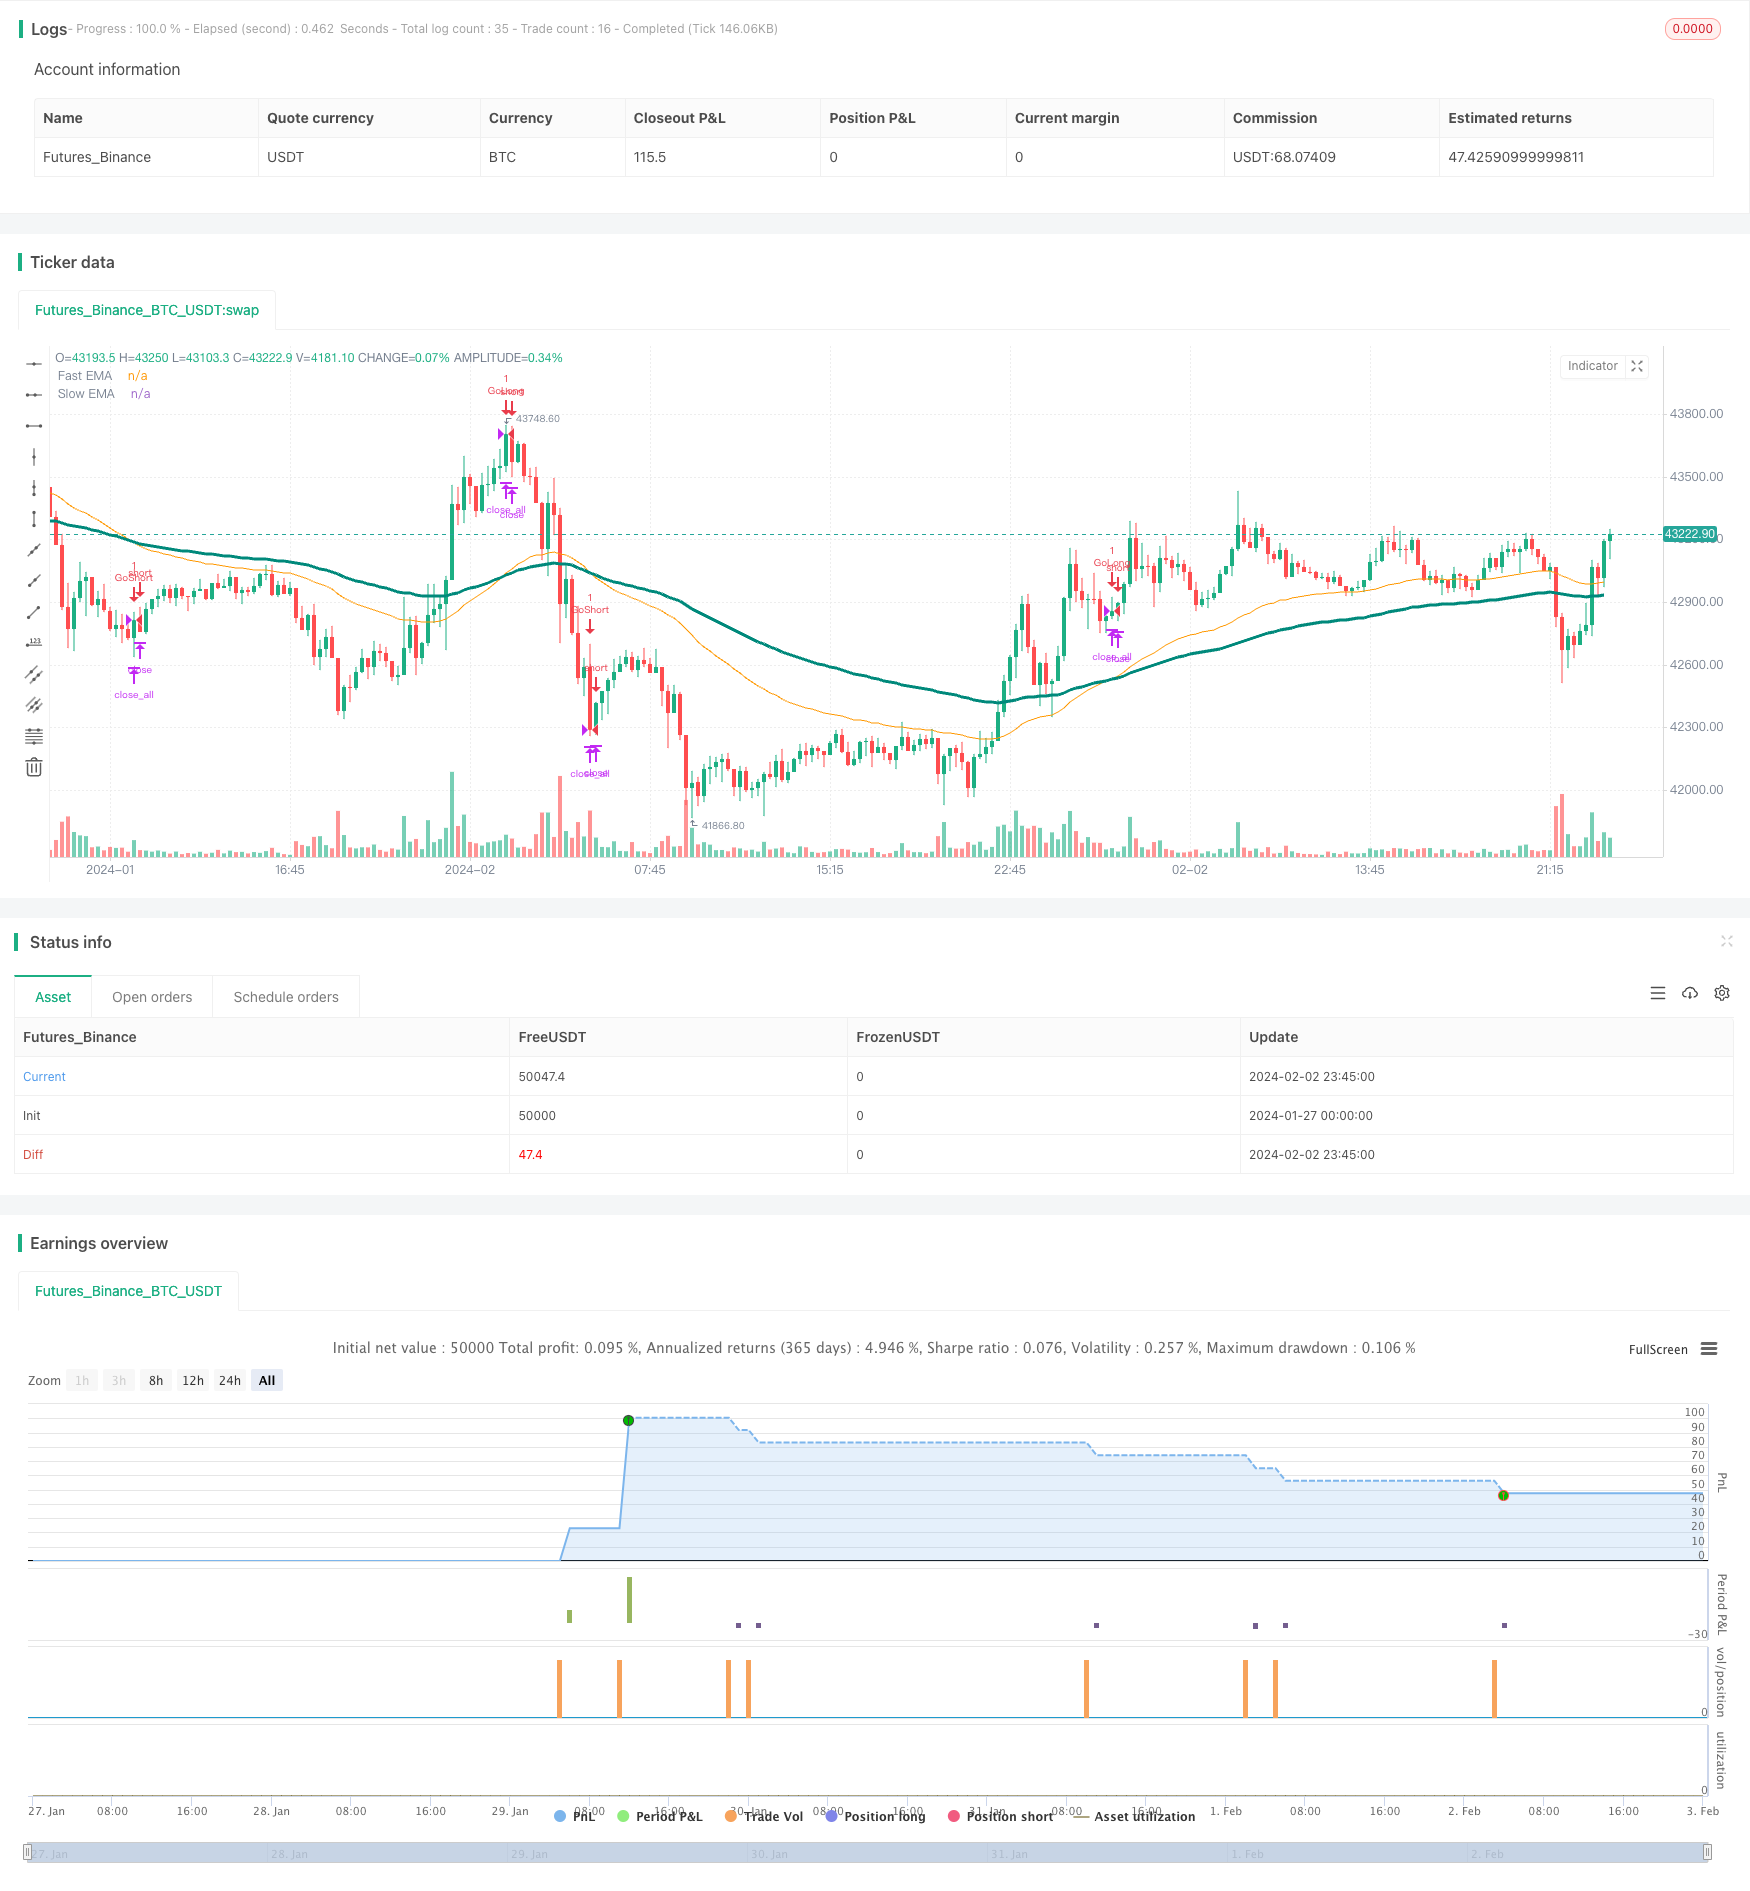
Task: Select the horizontal ray line drawing tool
Action: 34,395
